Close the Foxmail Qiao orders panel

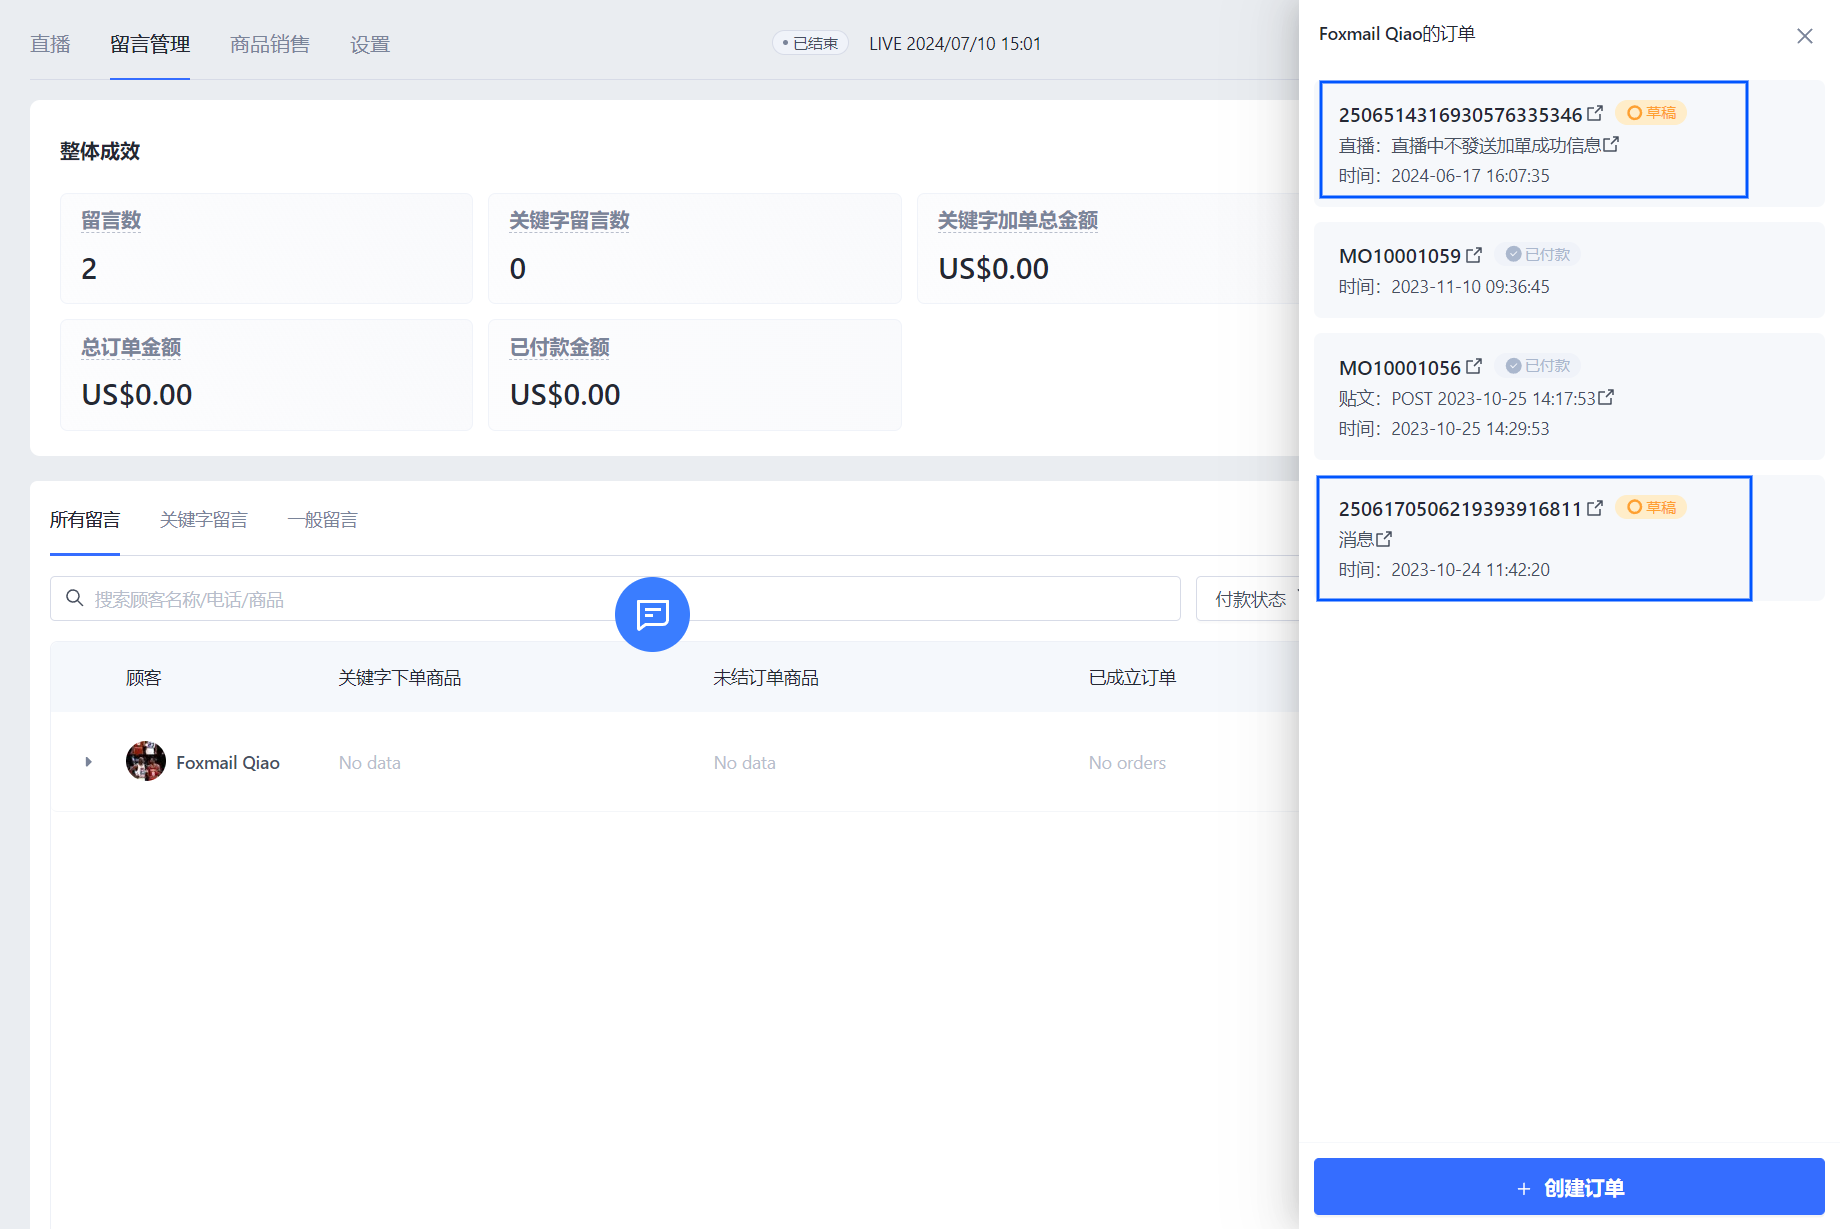click(x=1804, y=36)
